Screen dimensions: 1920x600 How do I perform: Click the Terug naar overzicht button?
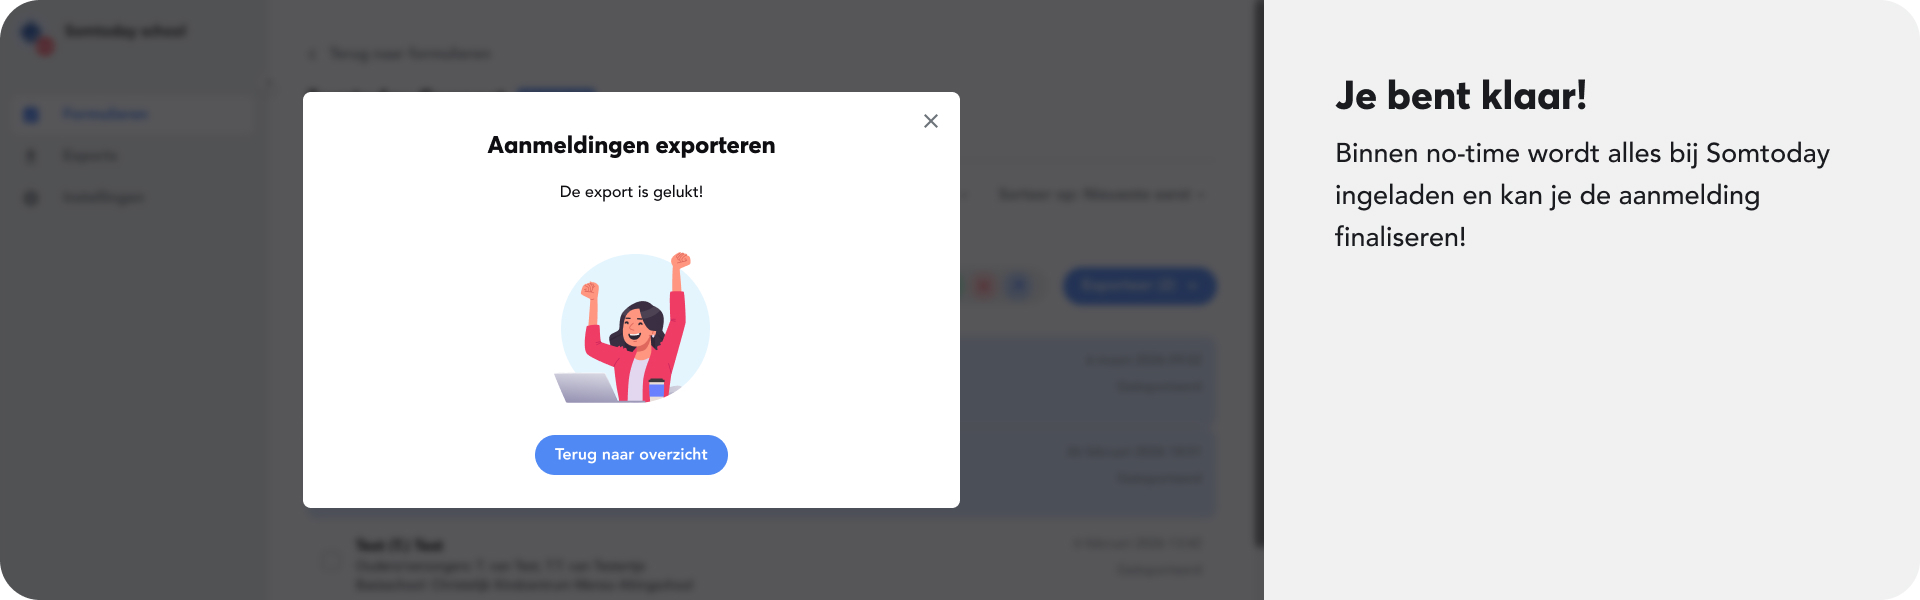[631, 455]
